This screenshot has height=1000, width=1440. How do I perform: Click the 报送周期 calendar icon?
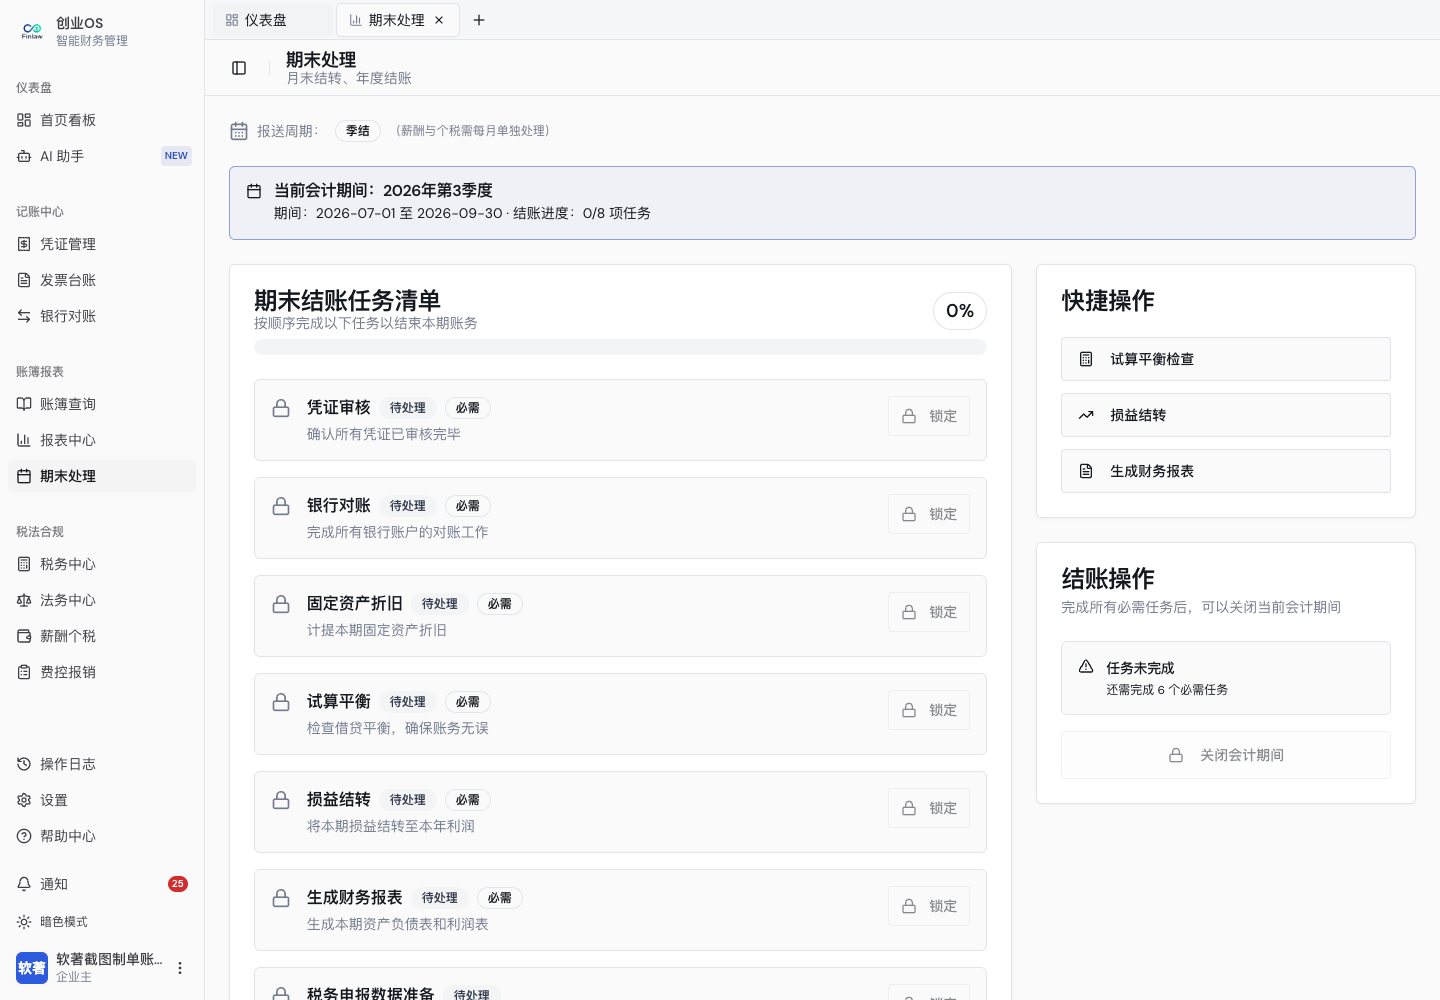point(239,131)
